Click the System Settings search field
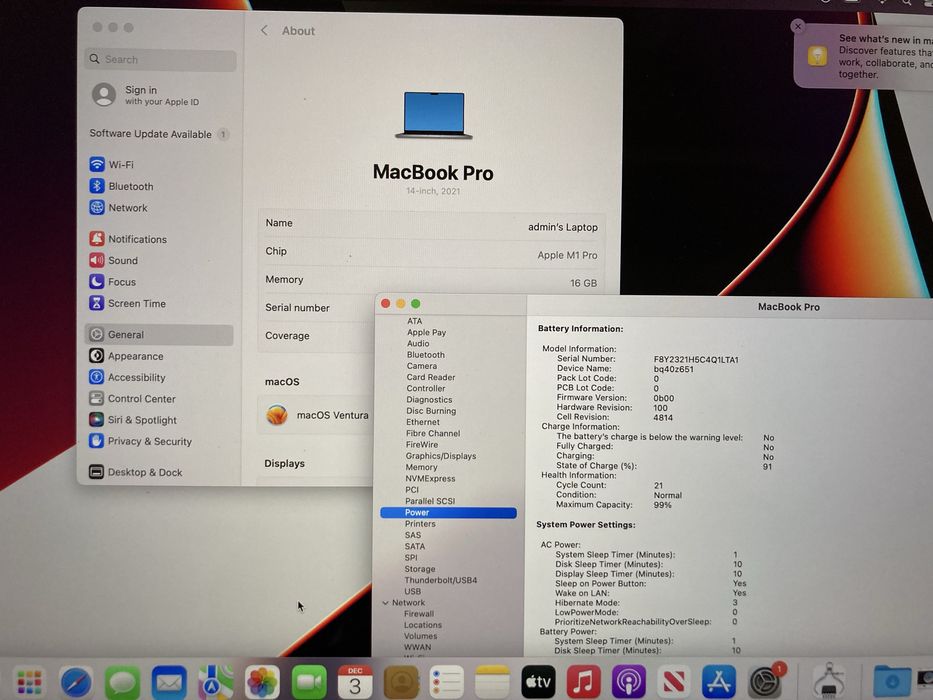The image size is (933, 700). coord(161,60)
